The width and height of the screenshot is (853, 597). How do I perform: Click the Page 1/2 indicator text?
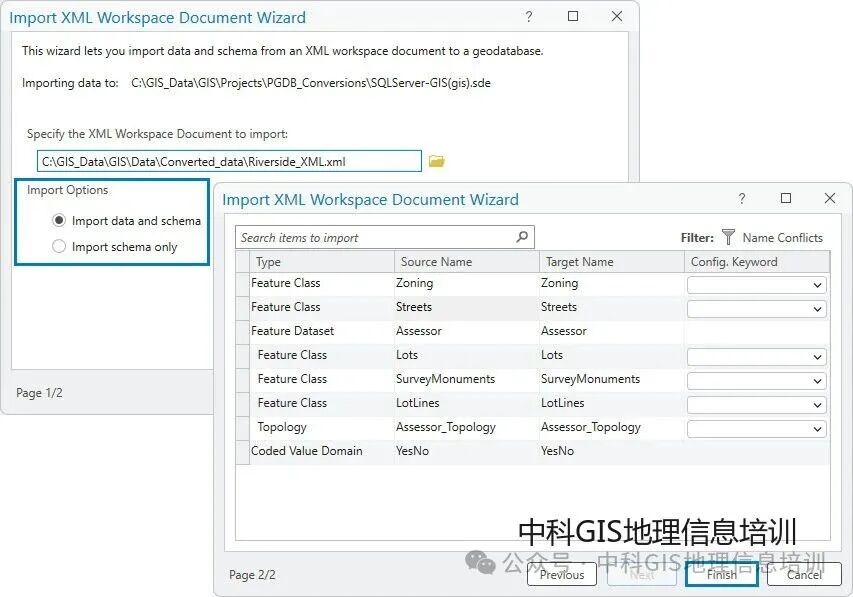coord(39,392)
